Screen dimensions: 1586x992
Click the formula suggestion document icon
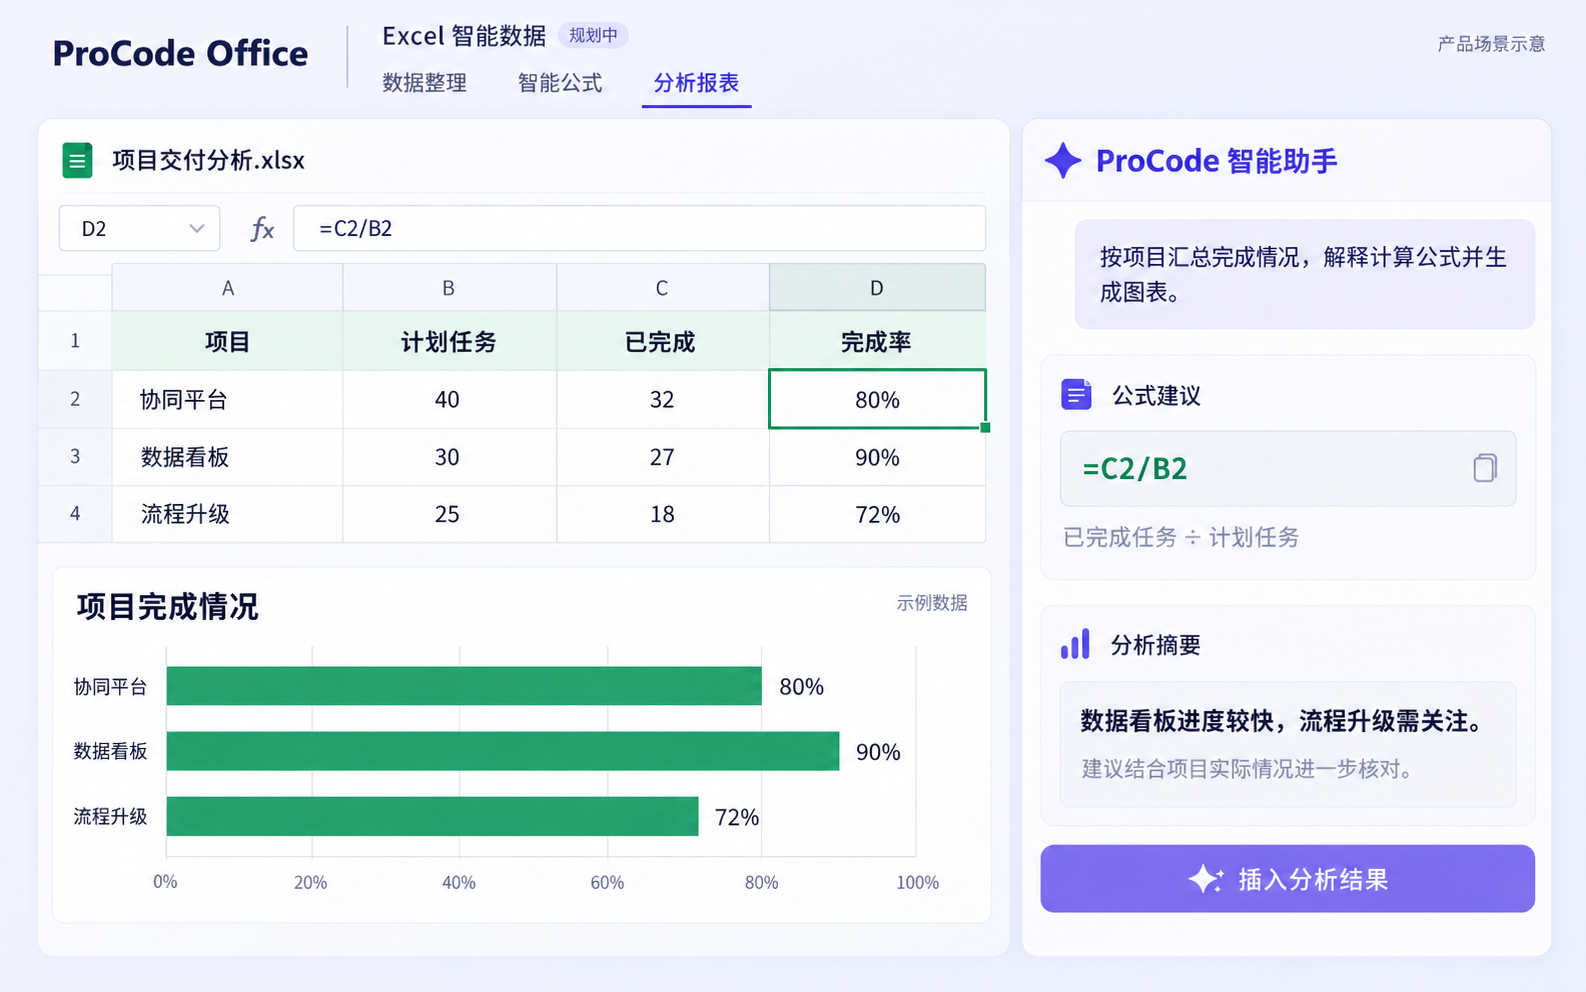[x=1076, y=395]
